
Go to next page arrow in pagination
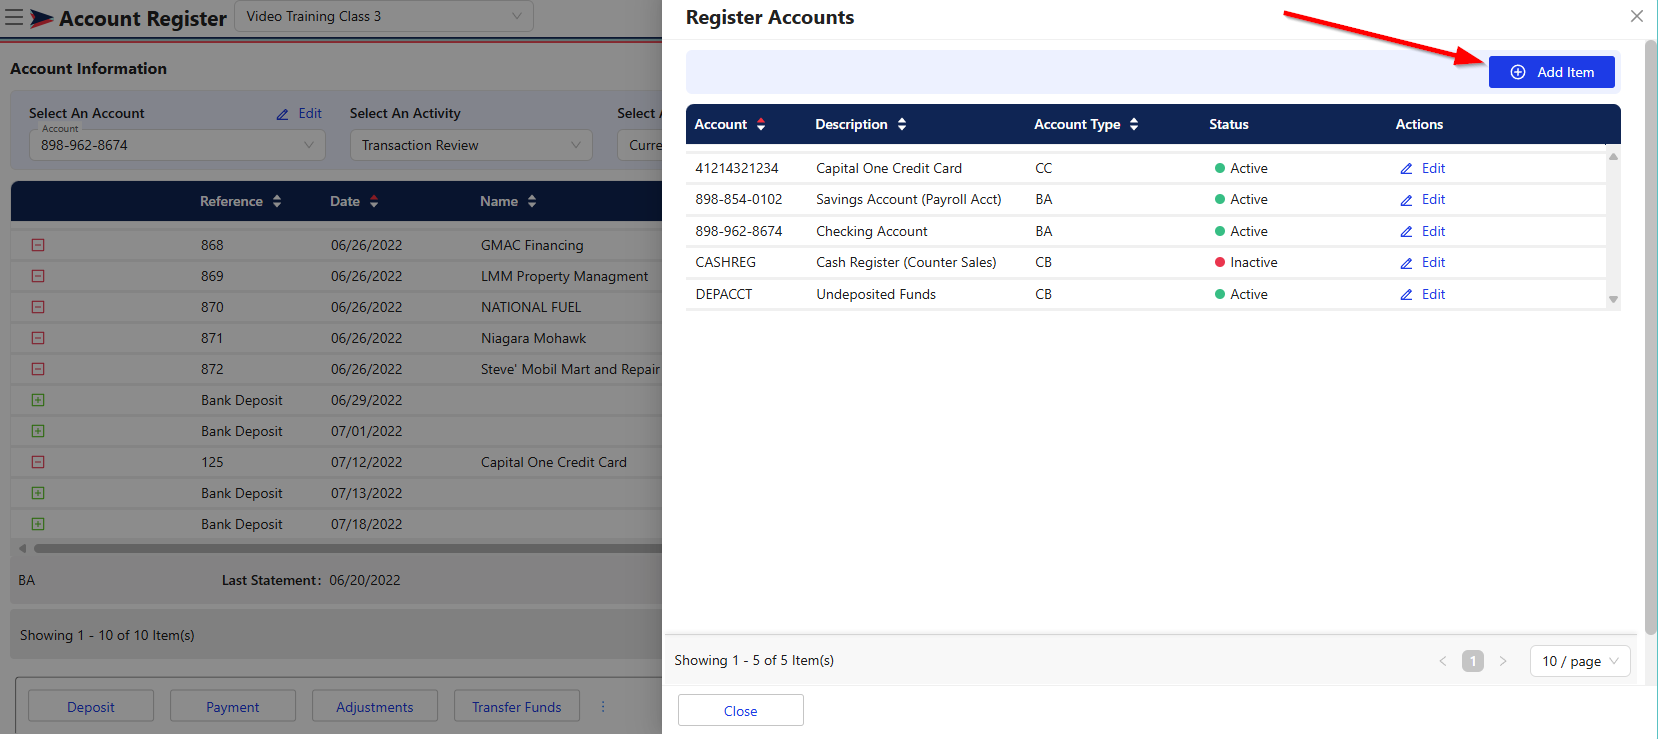pyautogui.click(x=1503, y=661)
